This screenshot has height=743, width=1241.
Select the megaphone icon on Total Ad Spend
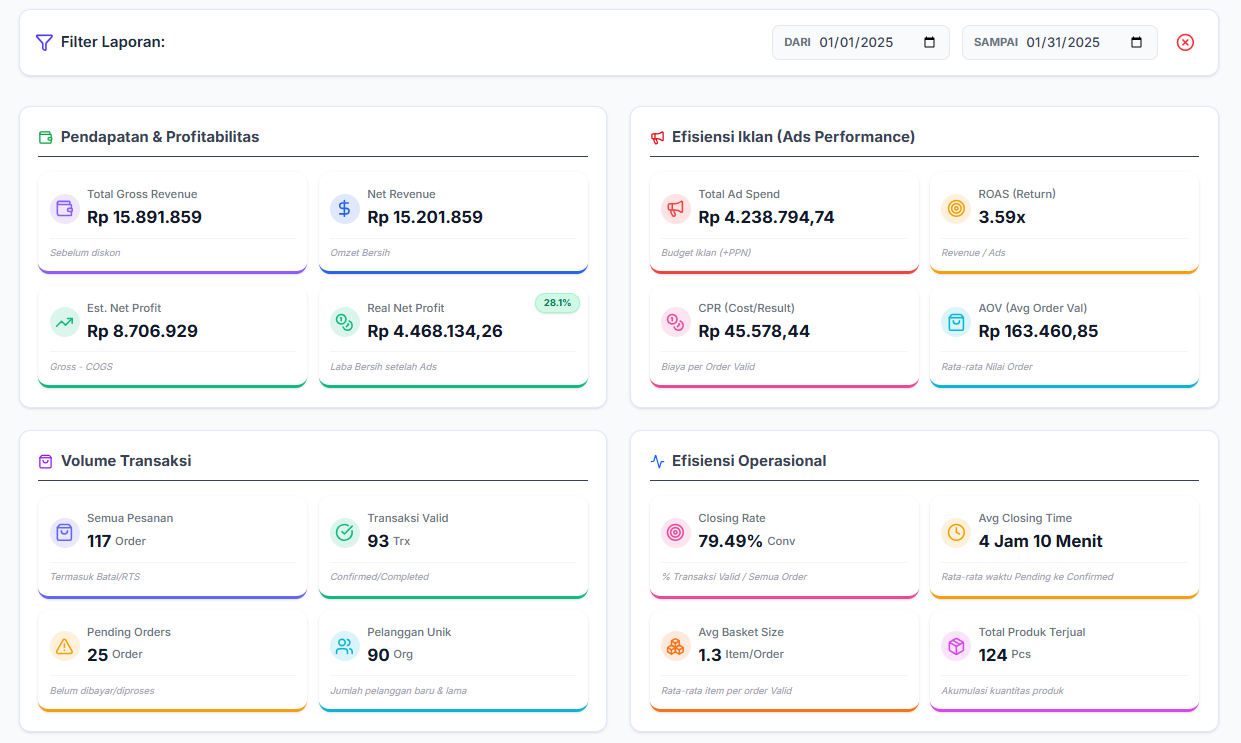[676, 208]
